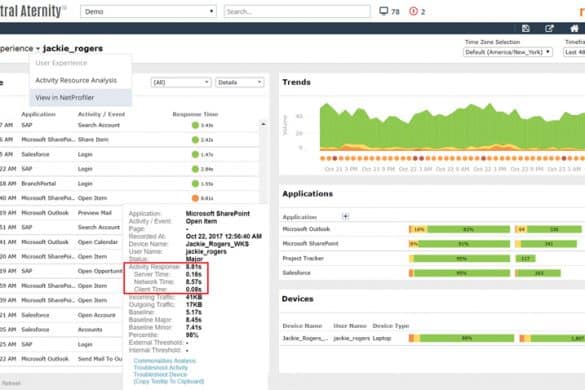Click the Device Type column header
Screen dimensions: 585x390
[391, 326]
